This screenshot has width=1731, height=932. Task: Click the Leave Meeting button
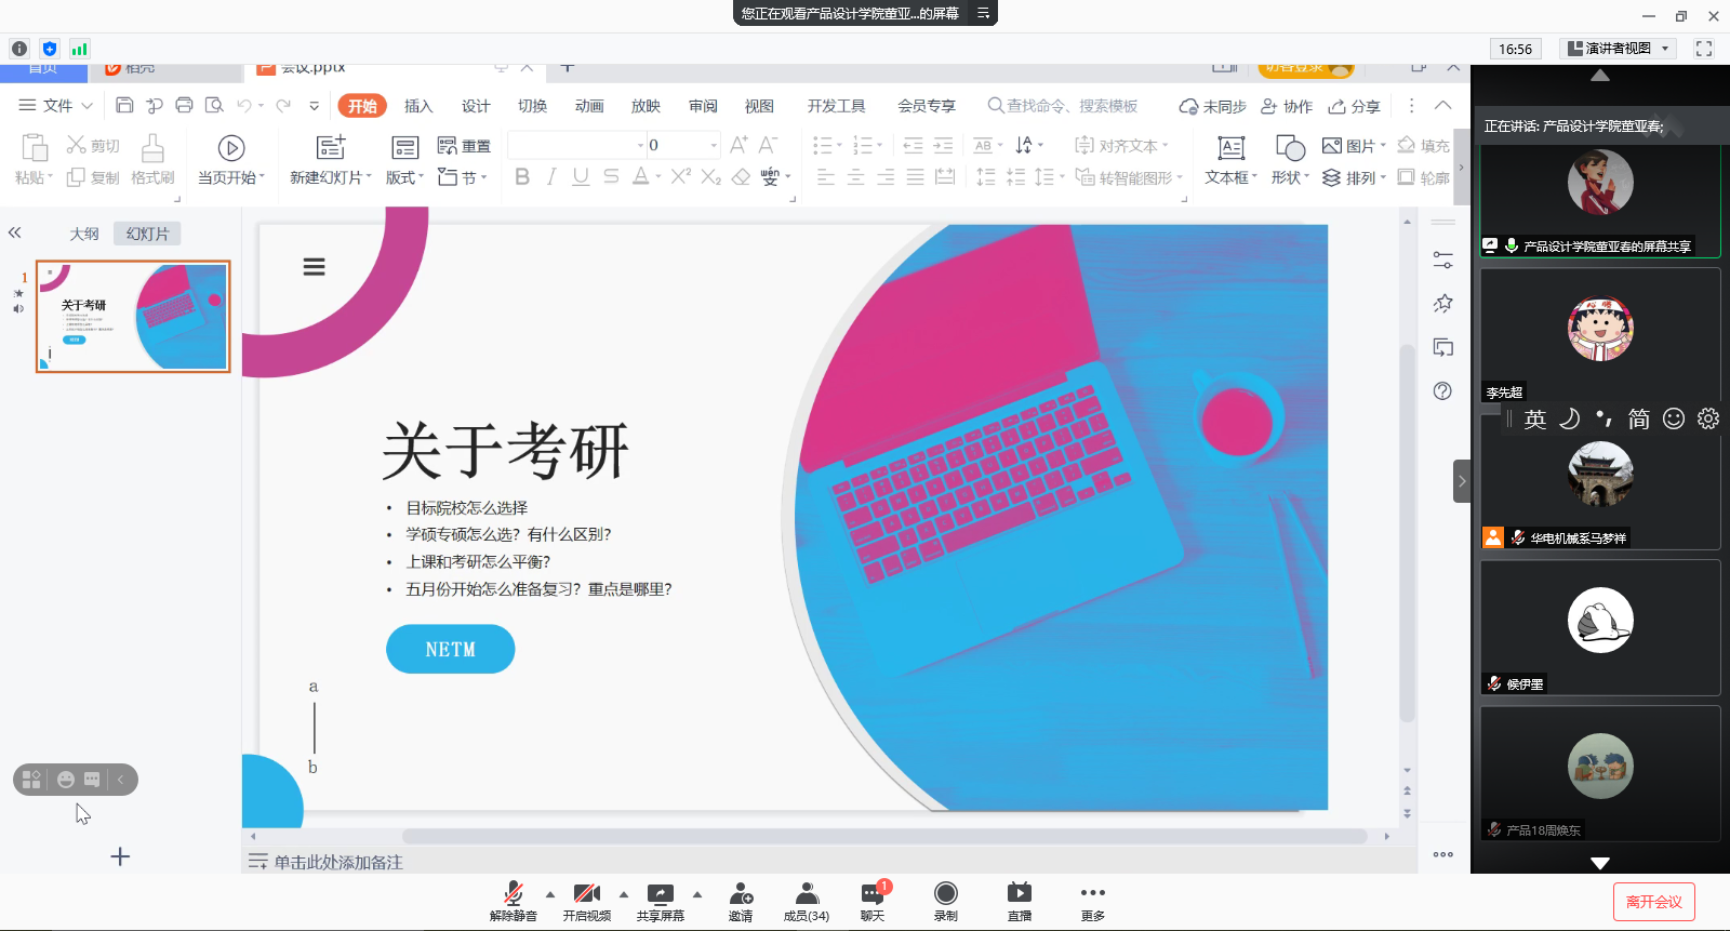pos(1653,901)
